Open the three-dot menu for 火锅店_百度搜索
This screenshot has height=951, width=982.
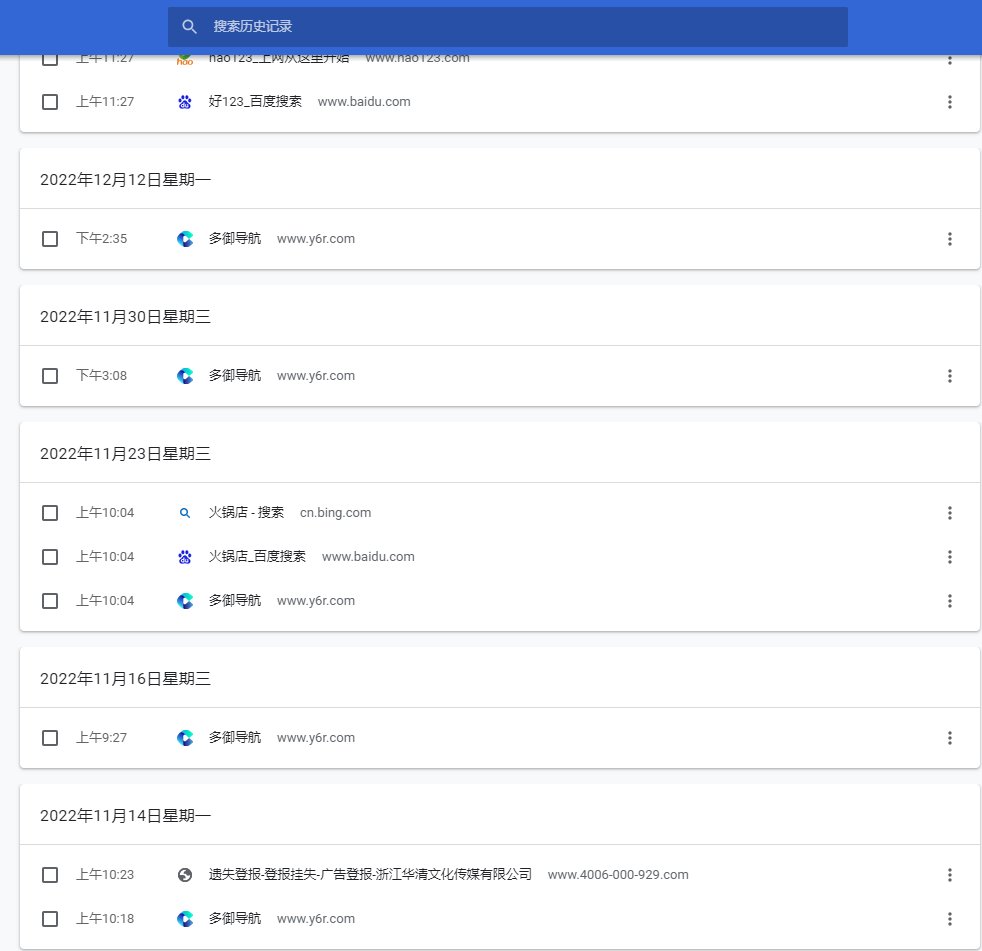pyautogui.click(x=949, y=556)
